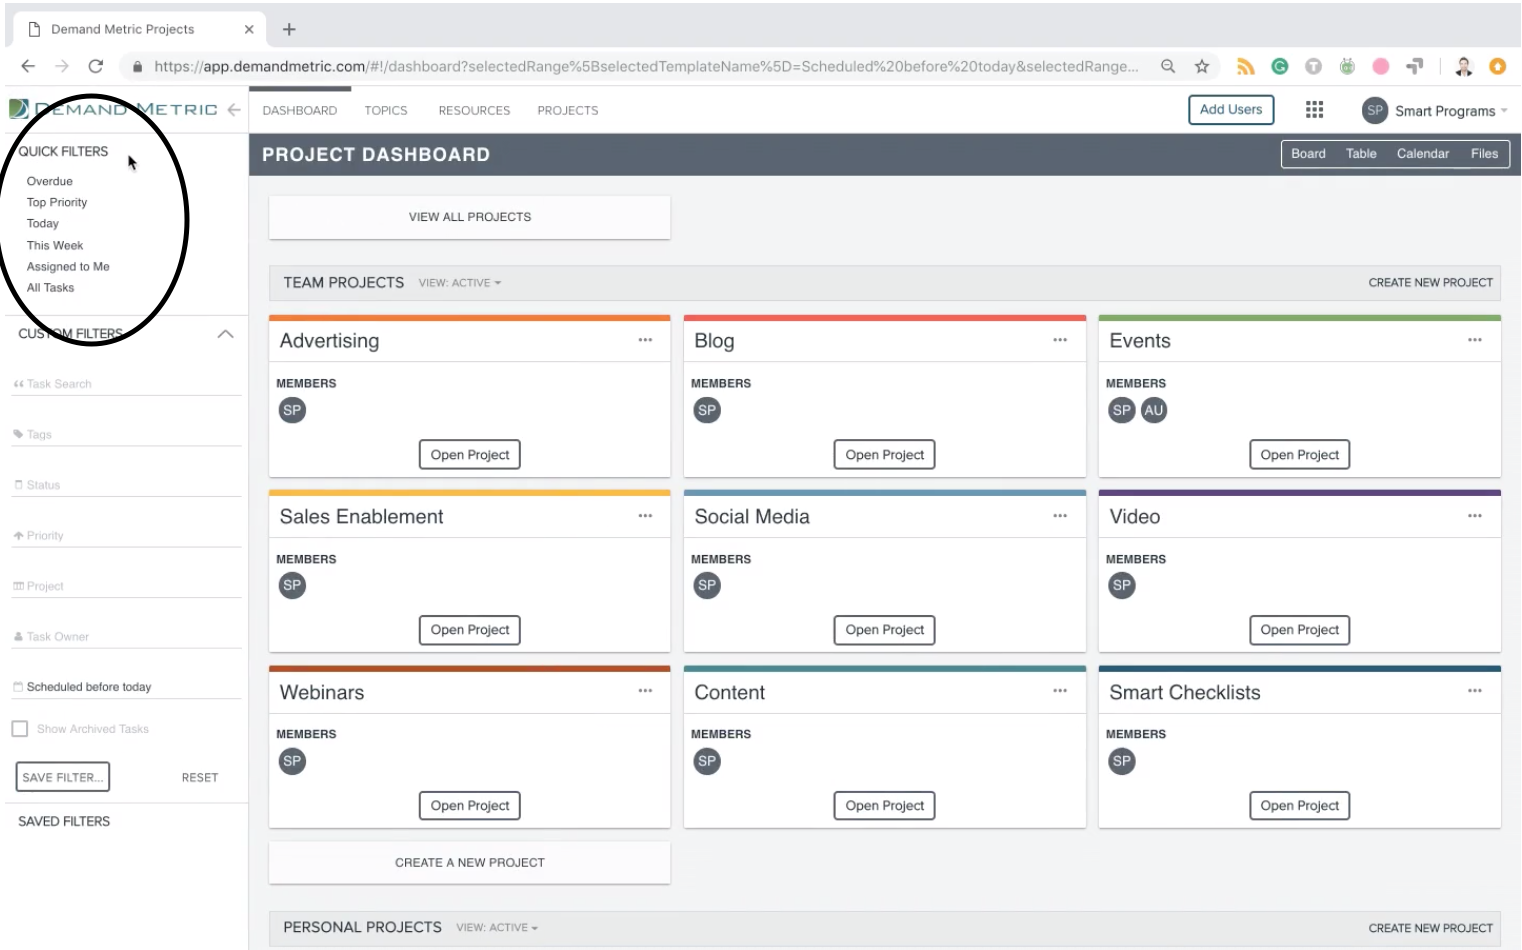The height and width of the screenshot is (950, 1522).
Task: Click the browser profile avatar icon
Action: [x=1464, y=66]
